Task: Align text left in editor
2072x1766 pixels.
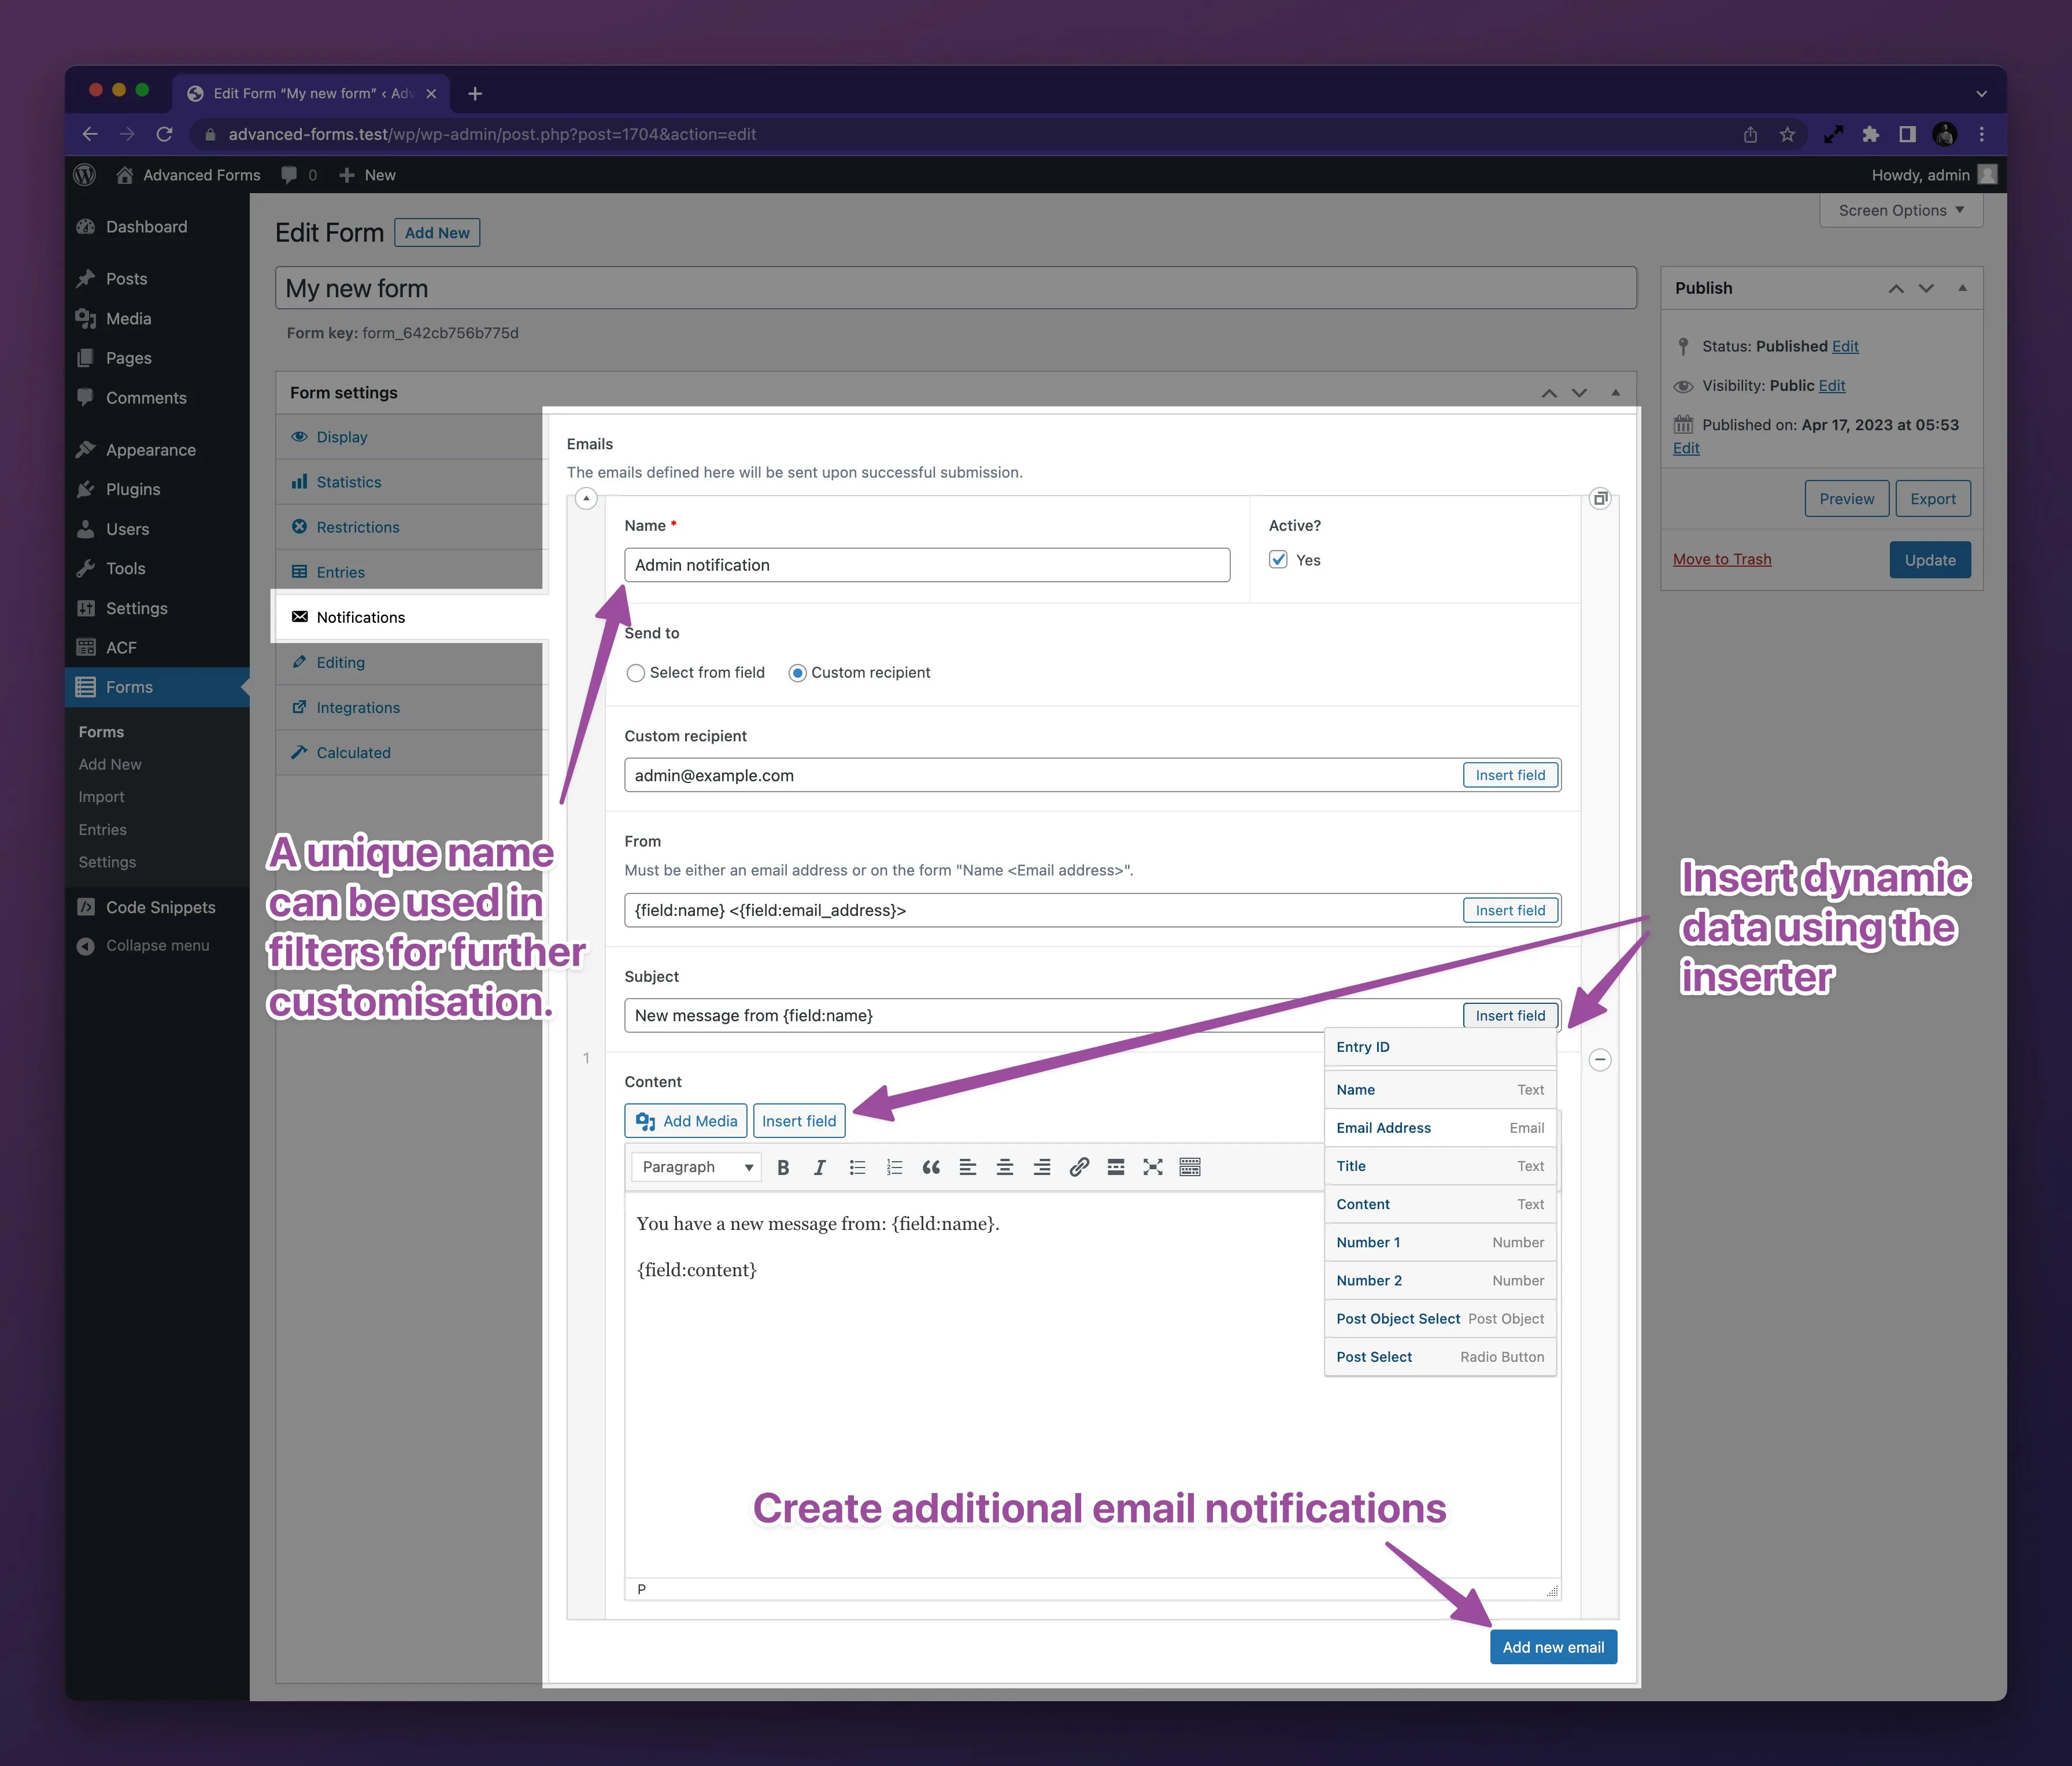Action: [x=968, y=1167]
